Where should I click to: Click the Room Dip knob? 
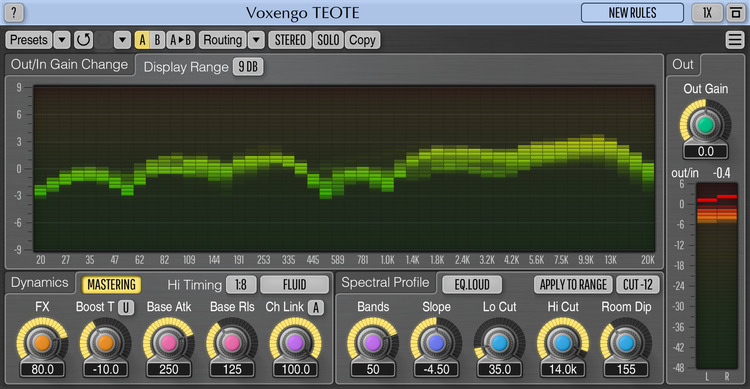point(626,343)
